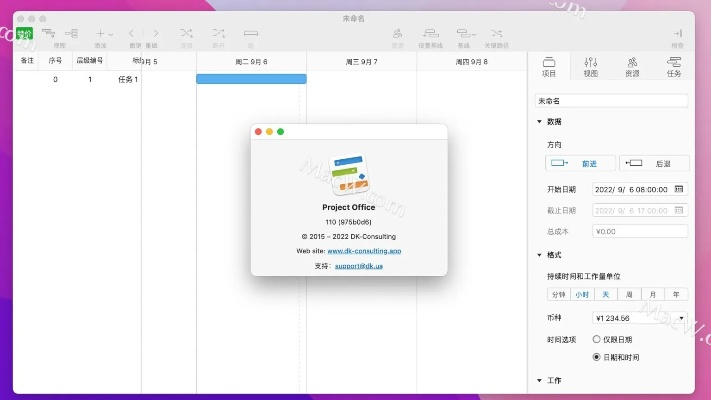
Task: Click the set baseline toolbar icon
Action: click(431, 33)
